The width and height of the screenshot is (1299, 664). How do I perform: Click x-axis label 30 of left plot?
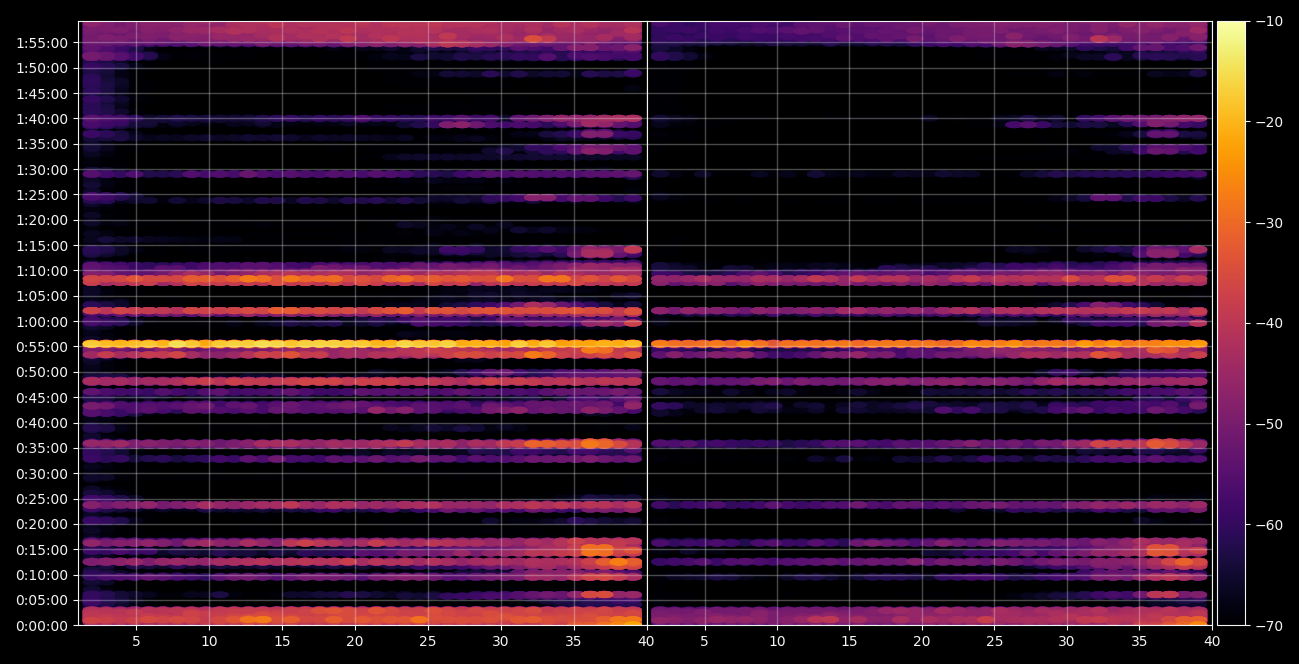pos(501,640)
